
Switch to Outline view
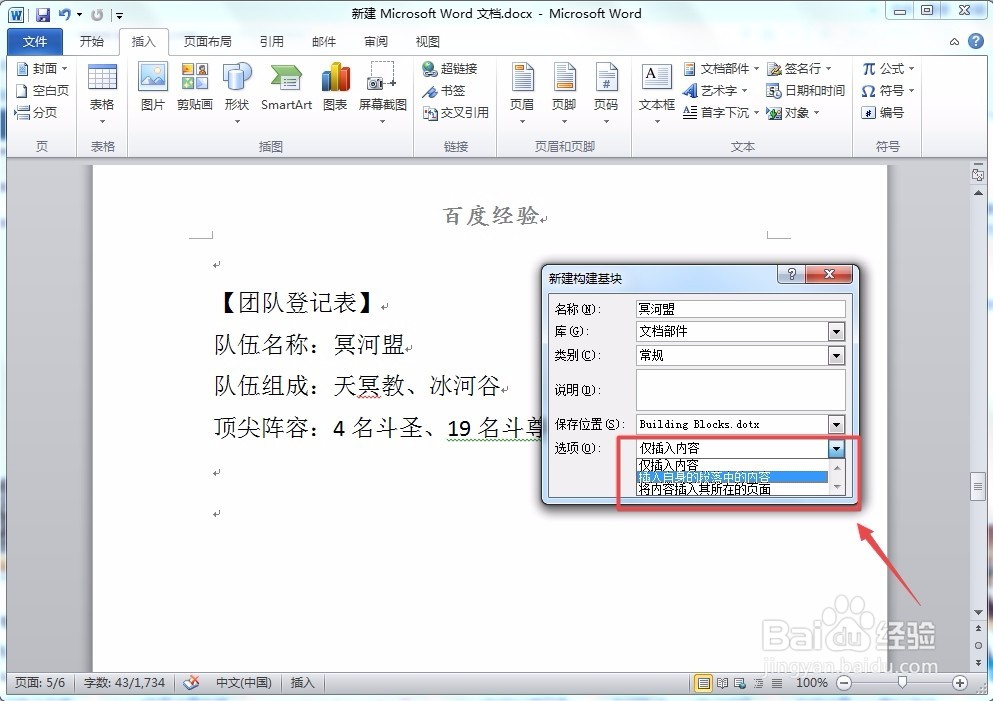tap(759, 683)
